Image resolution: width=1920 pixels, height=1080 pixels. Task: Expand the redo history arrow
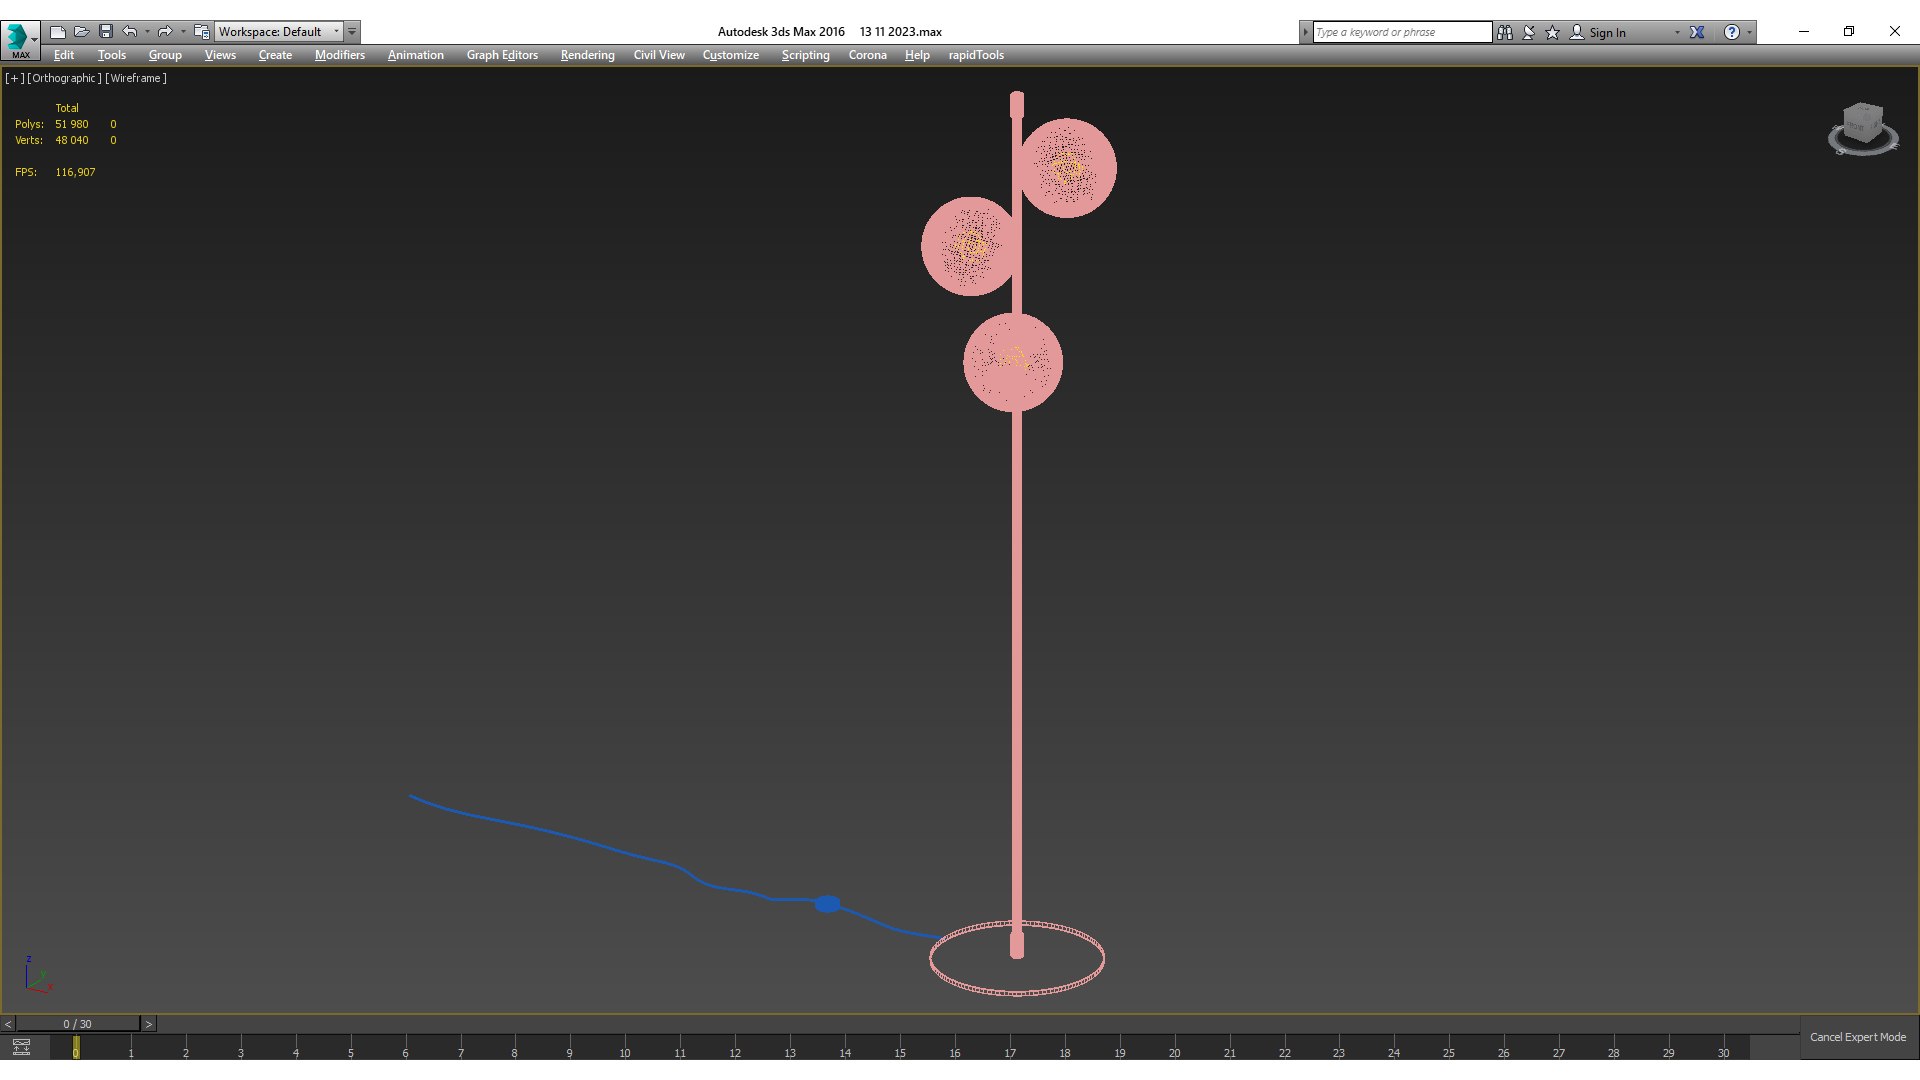click(183, 32)
